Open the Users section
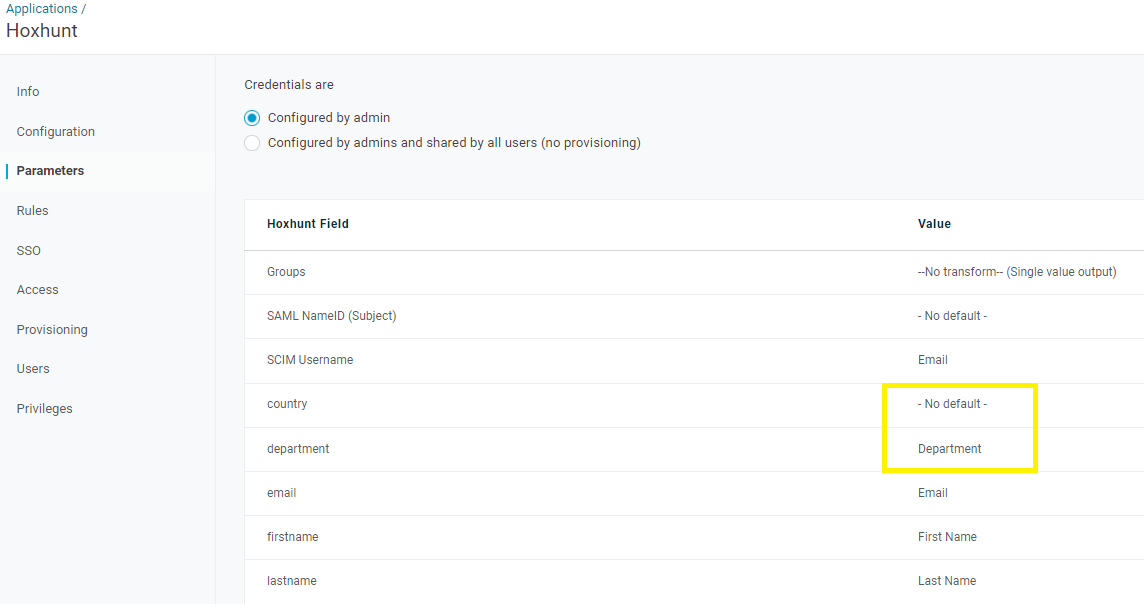The width and height of the screenshot is (1144, 604). [x=33, y=368]
